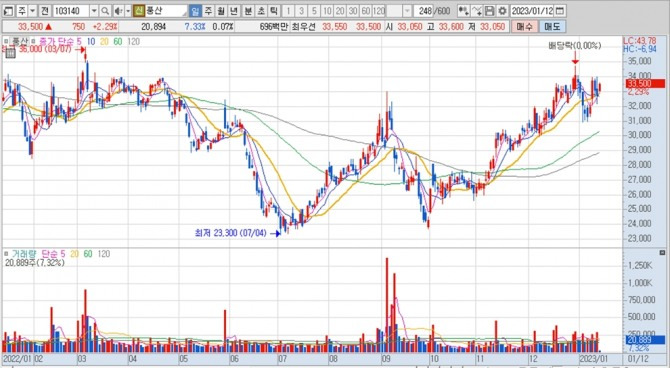Switch to 틱 tick chart period
The height and width of the screenshot is (368, 670).
[x=274, y=11]
